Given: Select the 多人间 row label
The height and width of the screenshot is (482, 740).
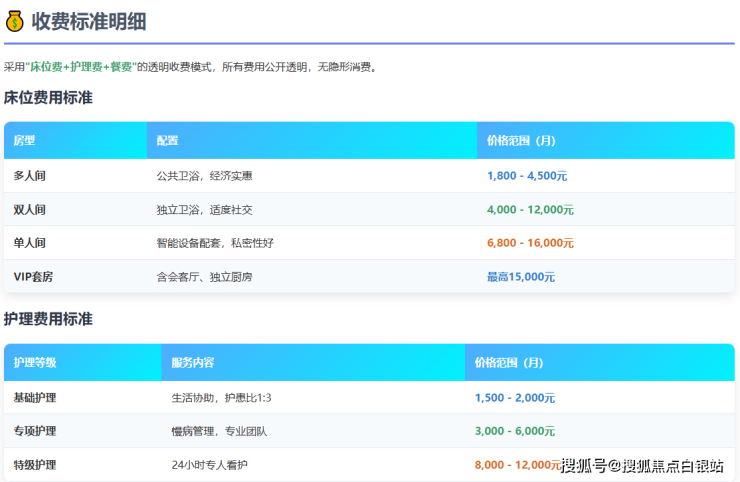Looking at the screenshot, I should (30, 176).
